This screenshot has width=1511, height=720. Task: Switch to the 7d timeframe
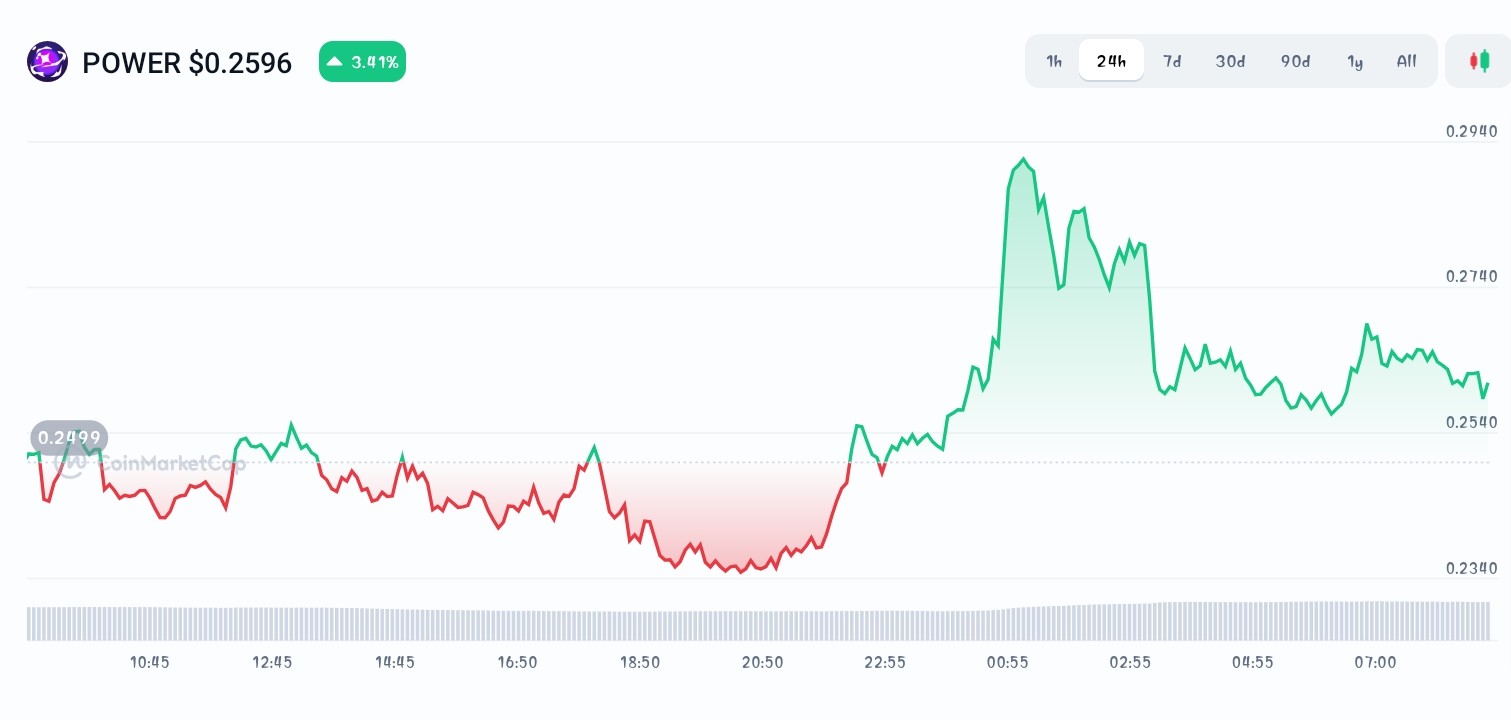[x=1172, y=61]
